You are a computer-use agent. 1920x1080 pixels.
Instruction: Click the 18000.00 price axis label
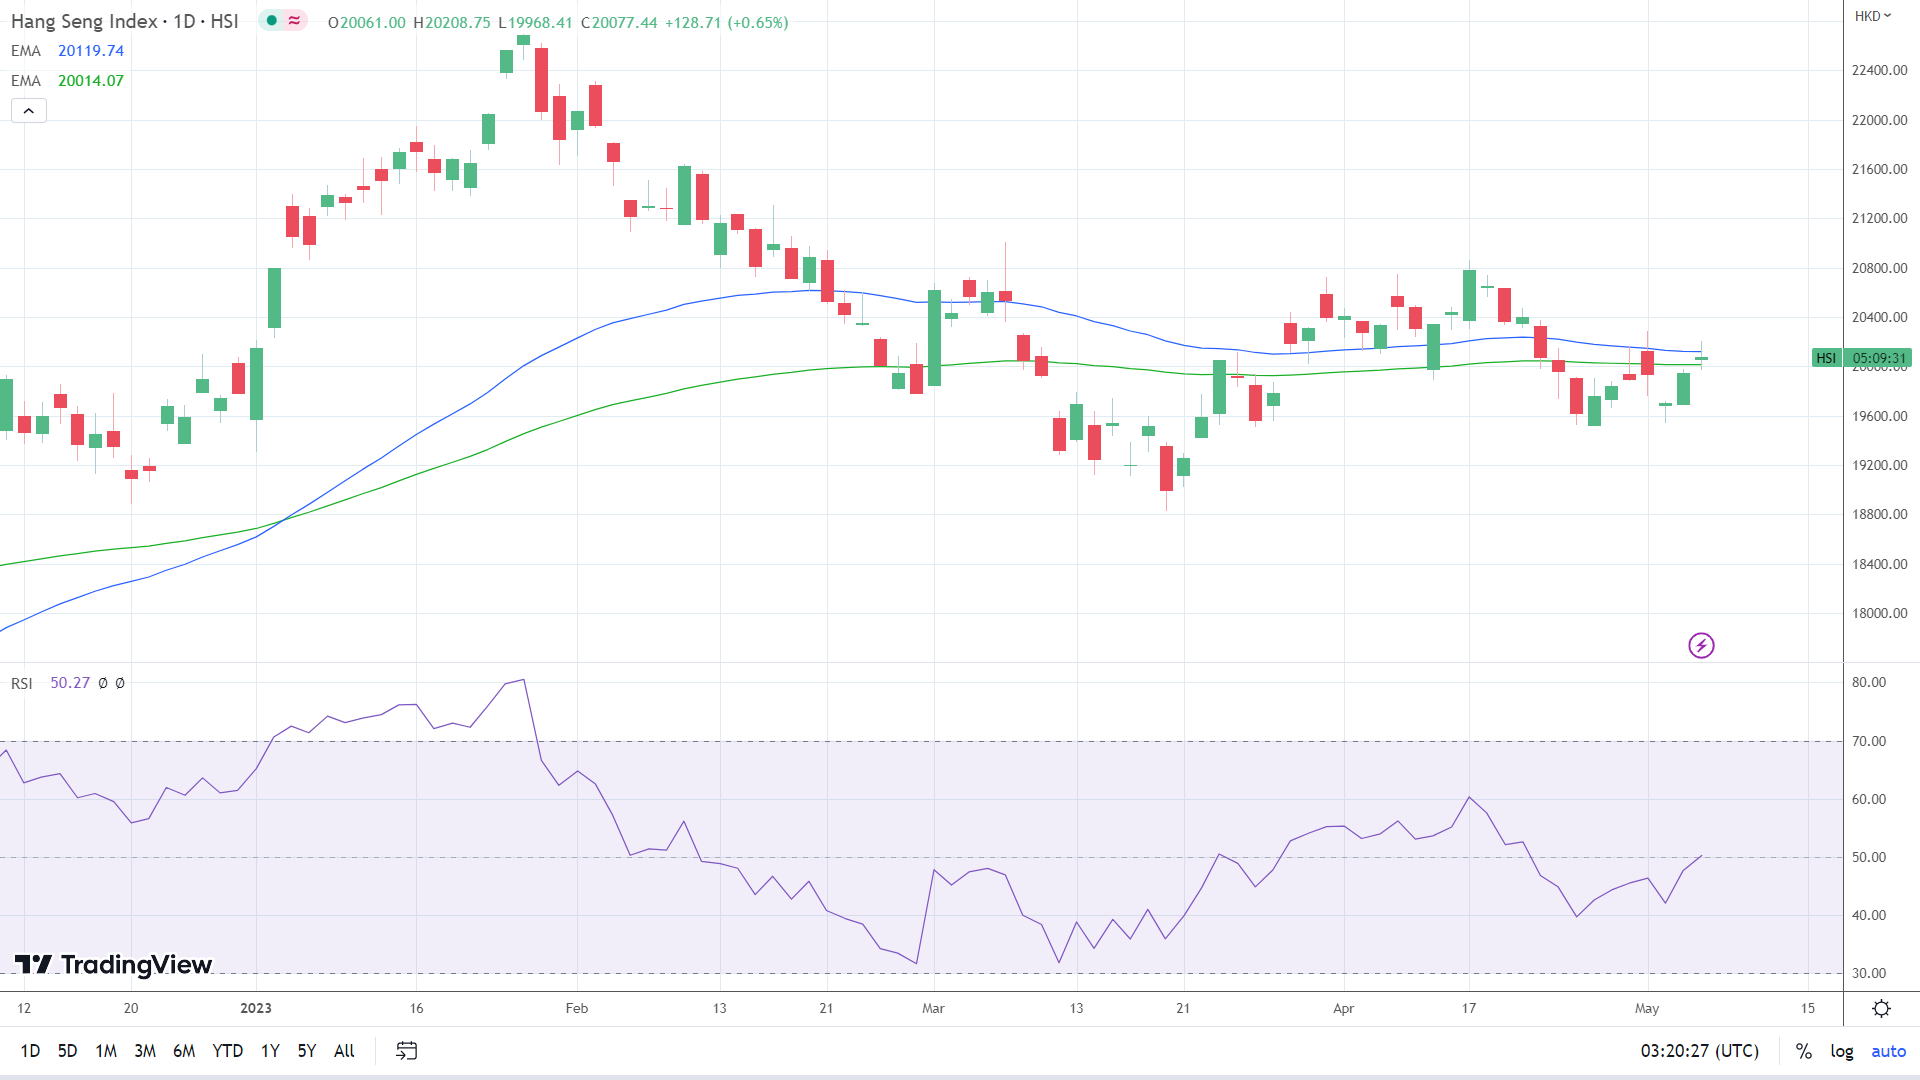(x=1880, y=613)
